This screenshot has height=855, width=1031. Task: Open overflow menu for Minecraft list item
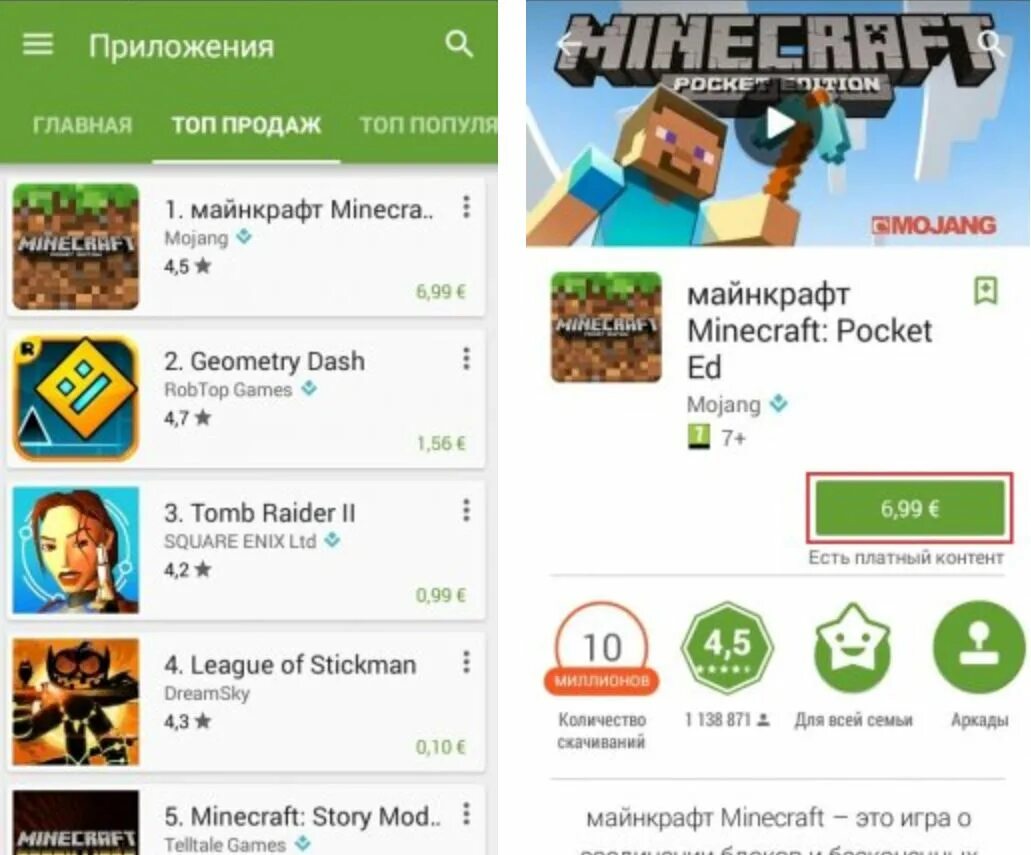[466, 207]
